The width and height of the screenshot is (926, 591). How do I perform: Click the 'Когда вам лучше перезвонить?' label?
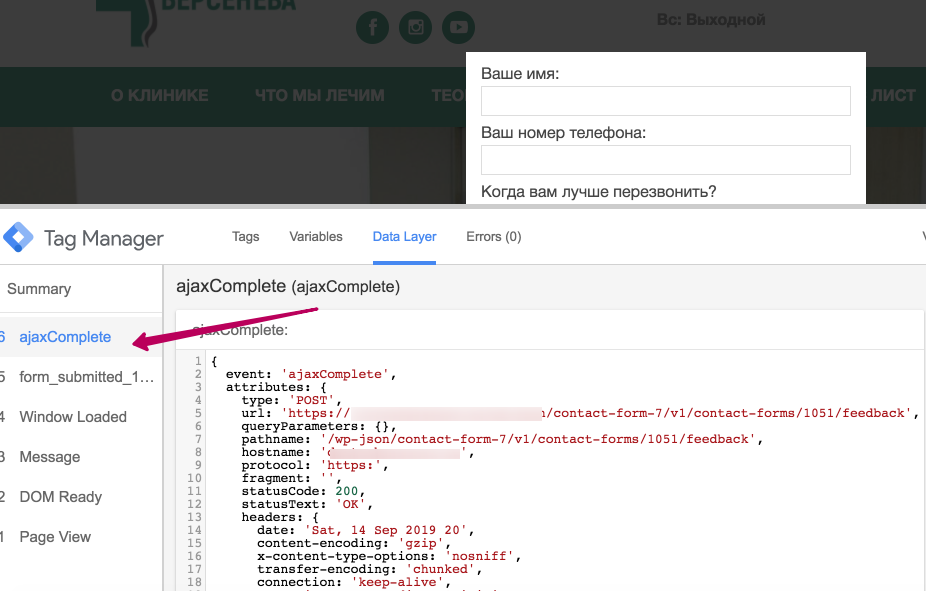tap(599, 192)
